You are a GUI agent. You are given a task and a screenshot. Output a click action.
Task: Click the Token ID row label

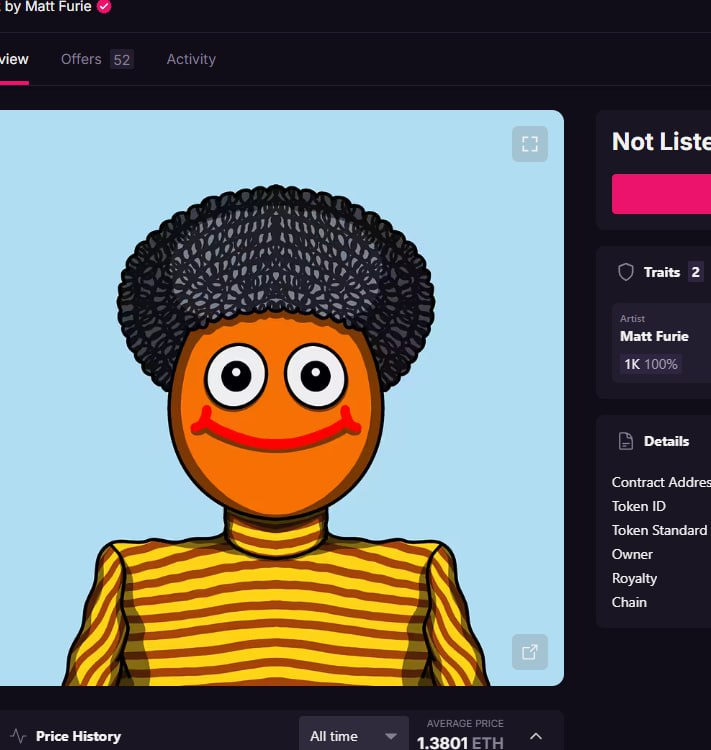[639, 506]
